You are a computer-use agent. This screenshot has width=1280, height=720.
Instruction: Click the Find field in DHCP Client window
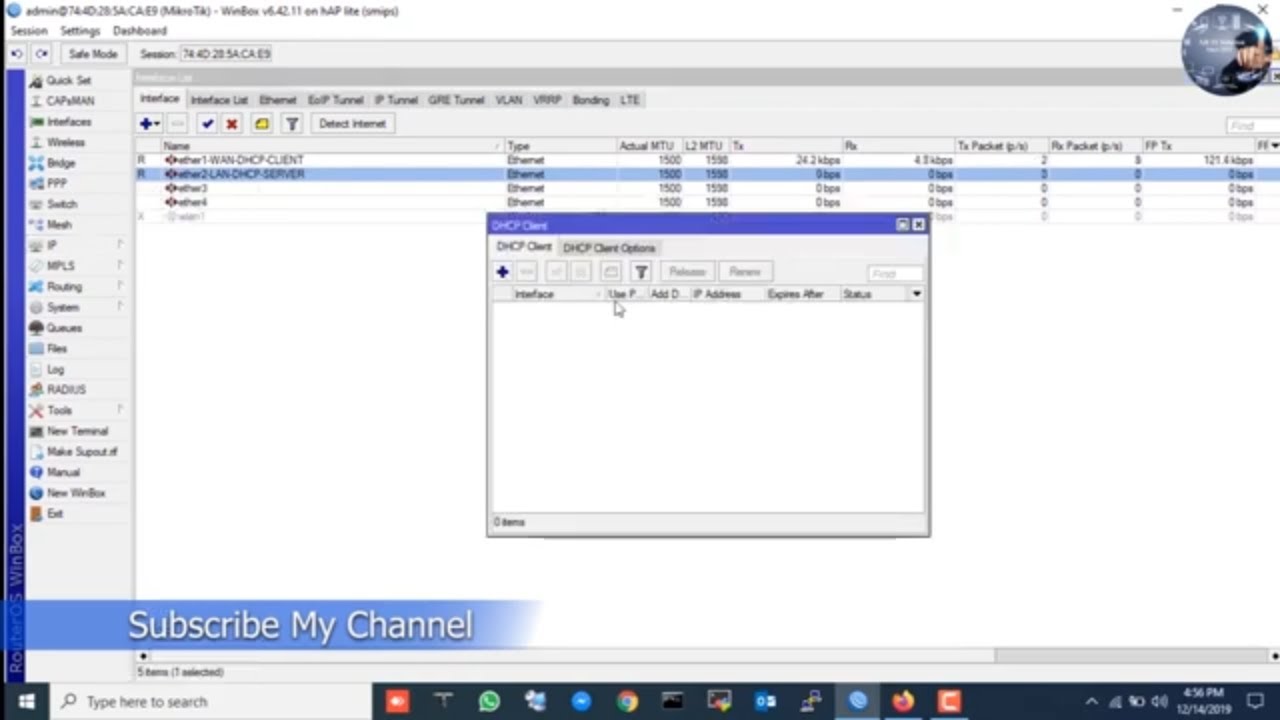click(x=894, y=273)
